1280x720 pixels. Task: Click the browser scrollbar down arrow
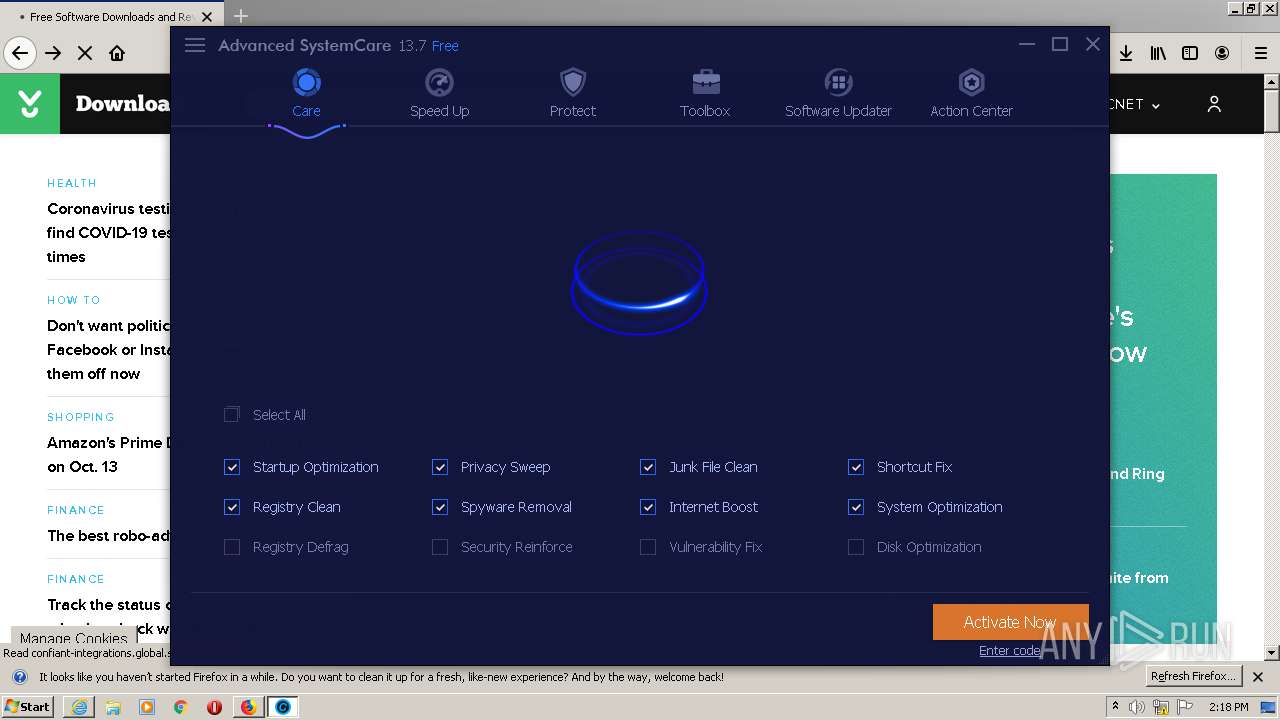point(1272,653)
